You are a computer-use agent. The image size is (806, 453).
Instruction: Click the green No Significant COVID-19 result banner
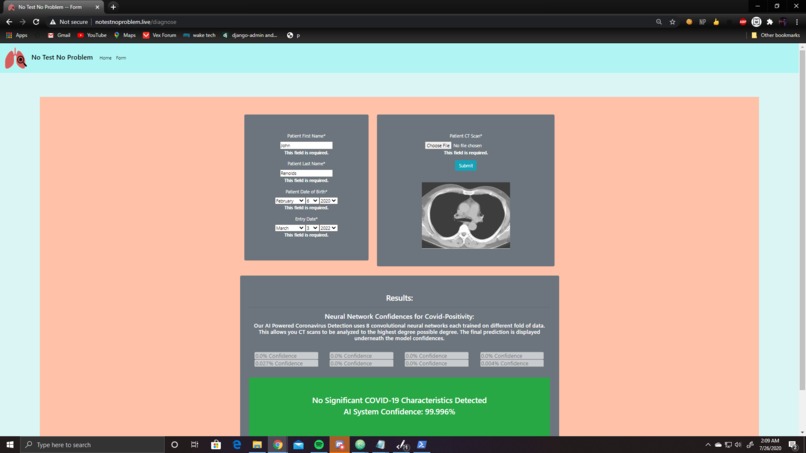point(399,406)
